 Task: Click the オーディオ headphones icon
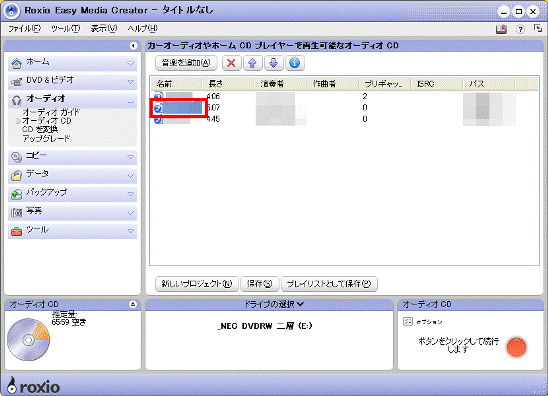click(16, 100)
